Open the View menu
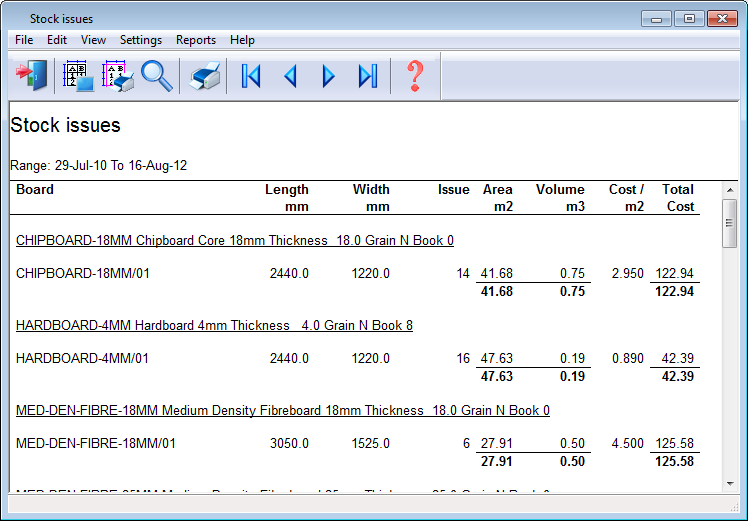 point(93,40)
